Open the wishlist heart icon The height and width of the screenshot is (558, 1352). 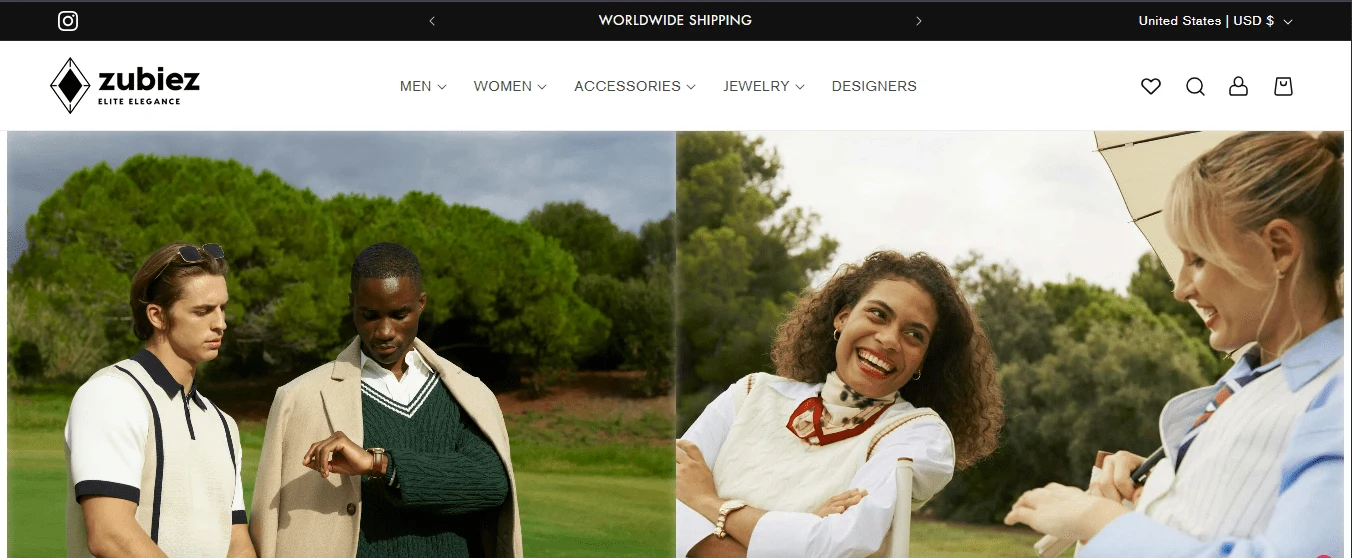(1151, 87)
